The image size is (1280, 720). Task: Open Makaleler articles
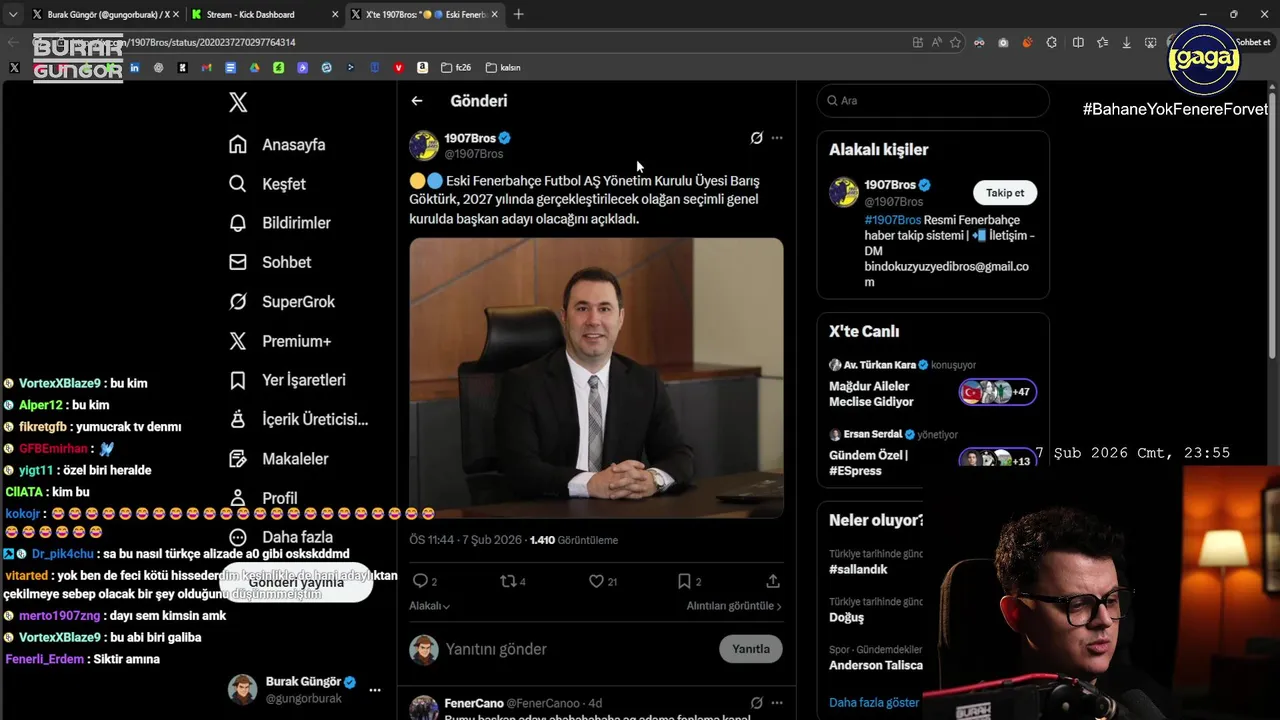(x=279, y=459)
